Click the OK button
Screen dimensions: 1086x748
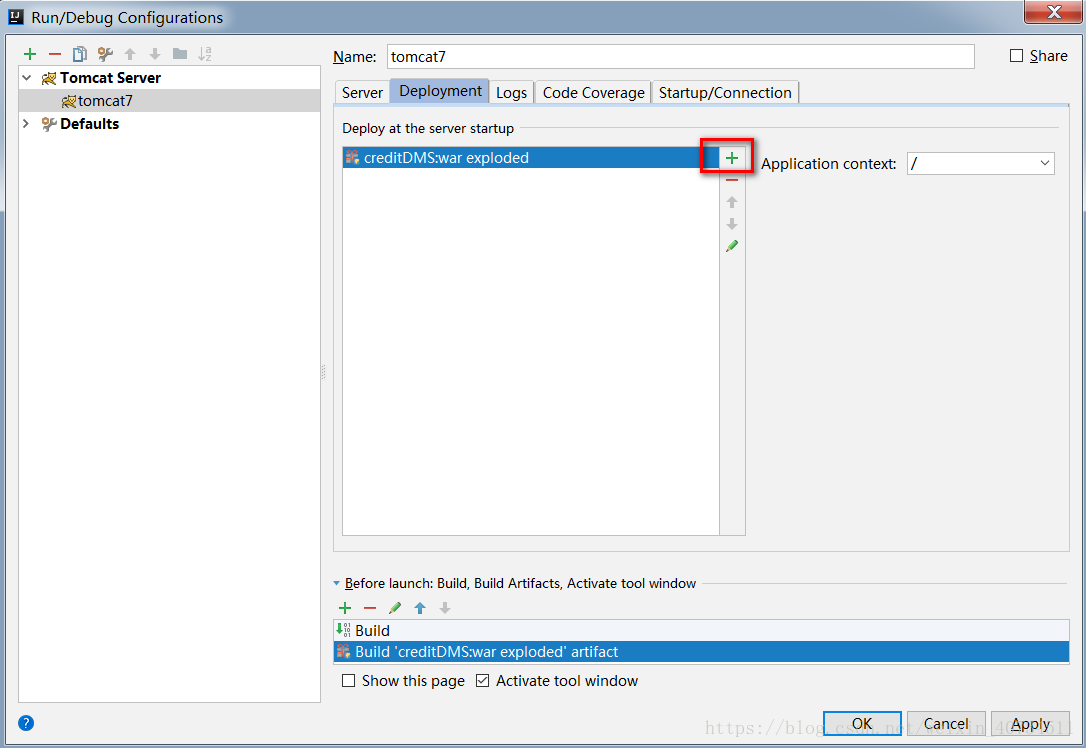pos(862,724)
